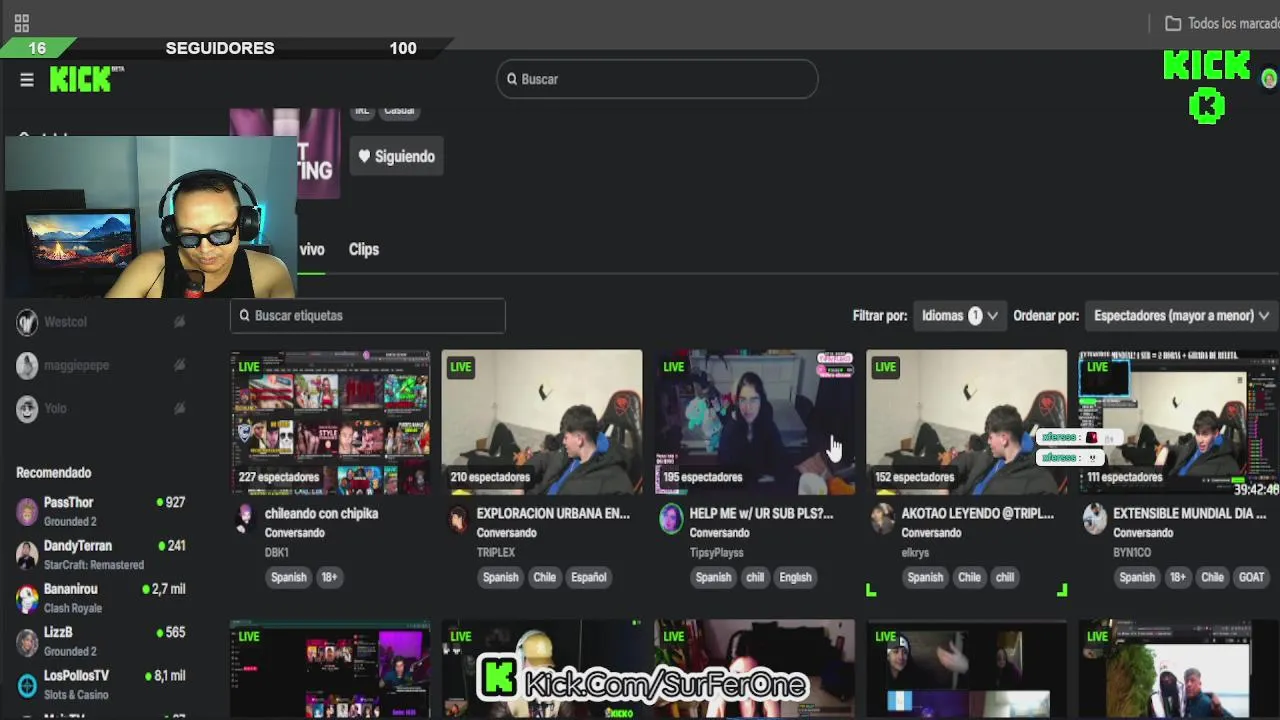This screenshot has height=720, width=1280.
Task: Click Clash Royale under Bananirou
Action: tap(73, 608)
